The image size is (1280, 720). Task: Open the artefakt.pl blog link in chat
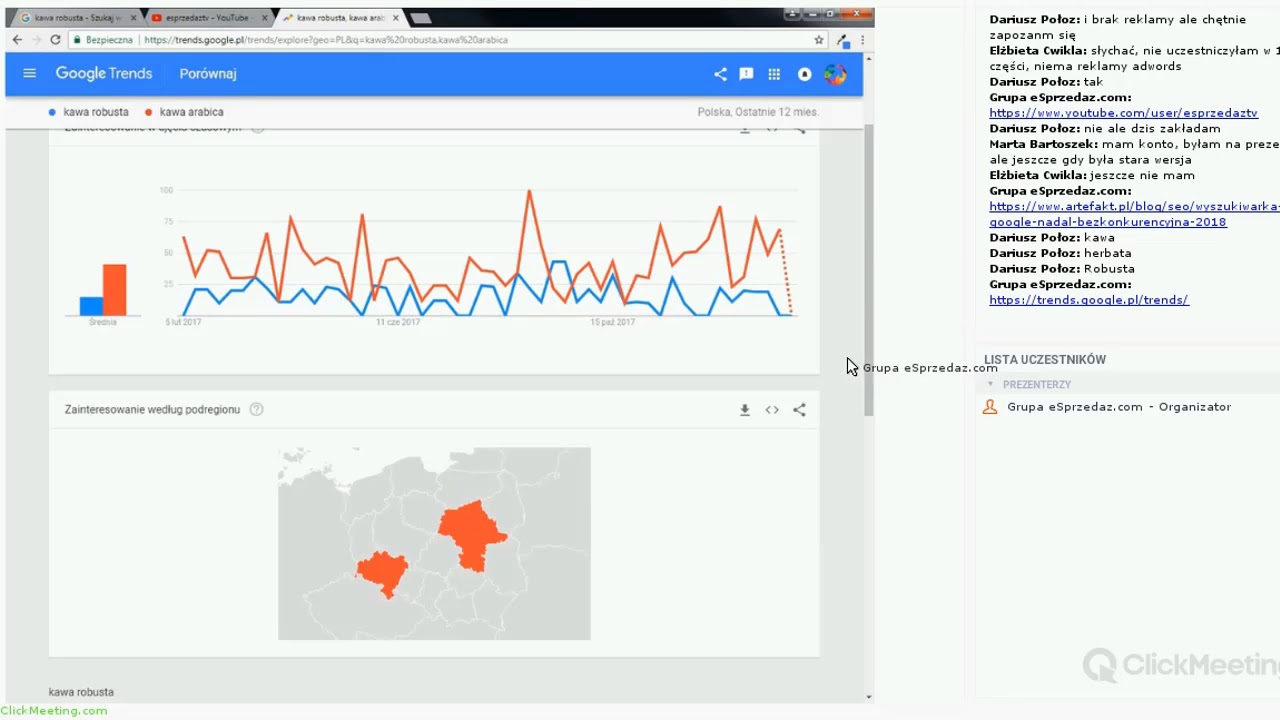[x=1134, y=214]
